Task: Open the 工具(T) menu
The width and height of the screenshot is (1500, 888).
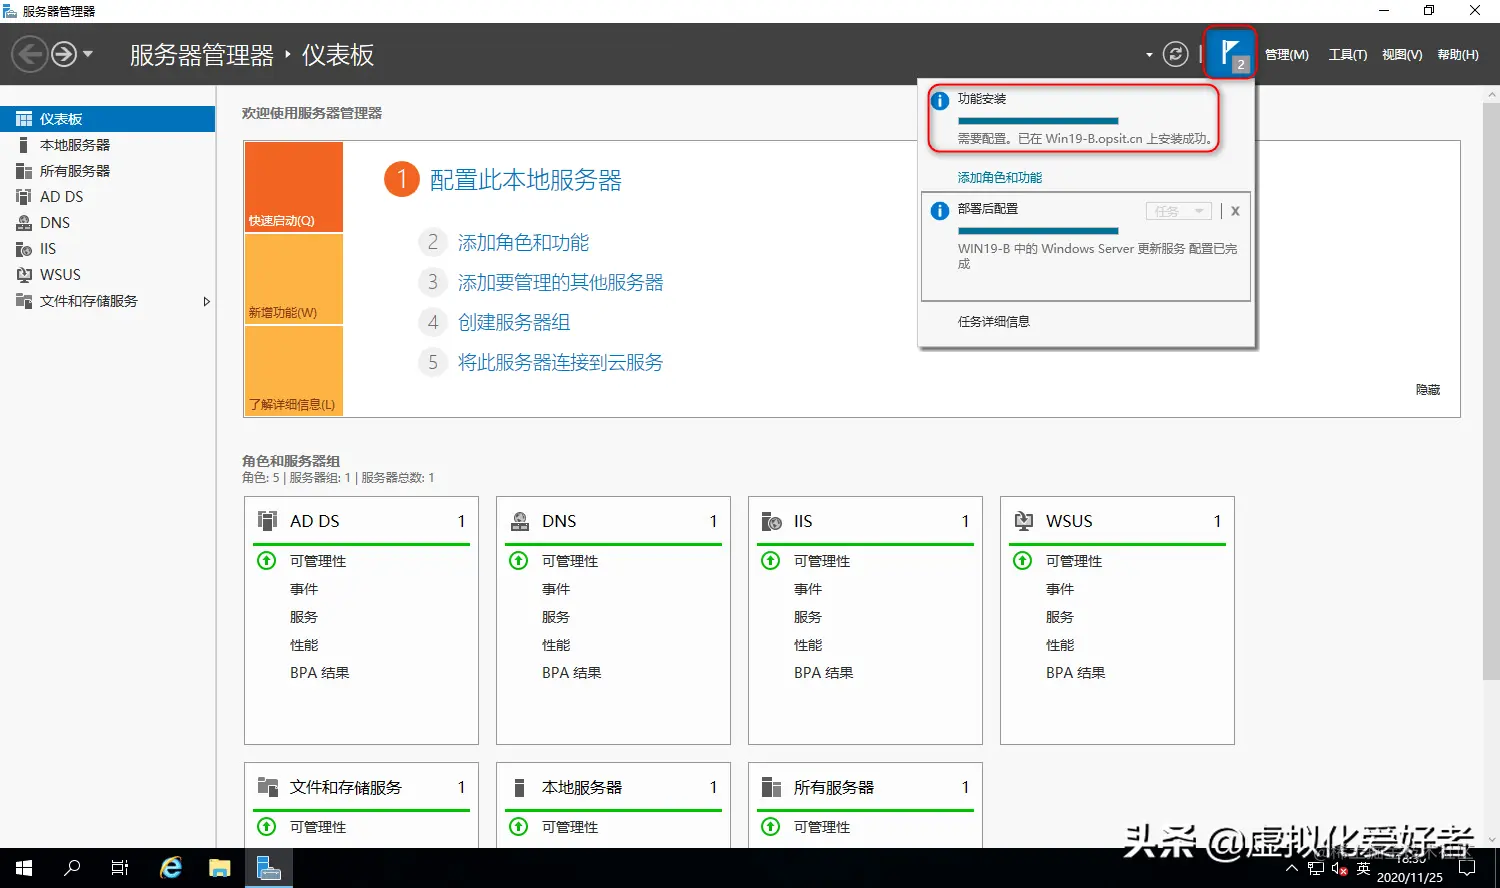Action: pyautogui.click(x=1347, y=54)
